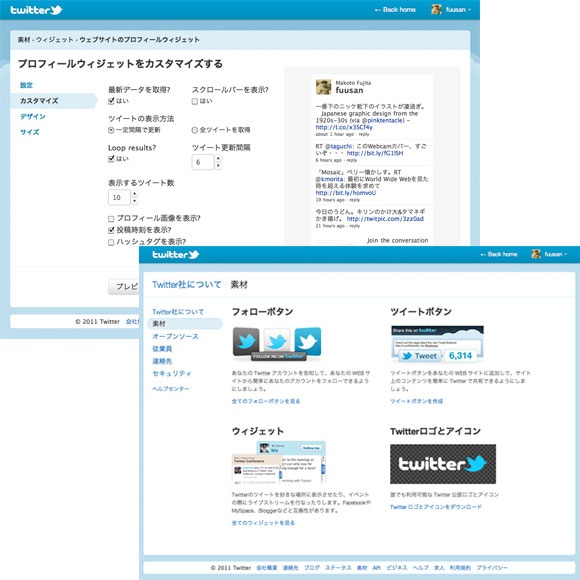
Task: Toggle 投稿時刻を表示 checkbox
Action: (x=111, y=230)
